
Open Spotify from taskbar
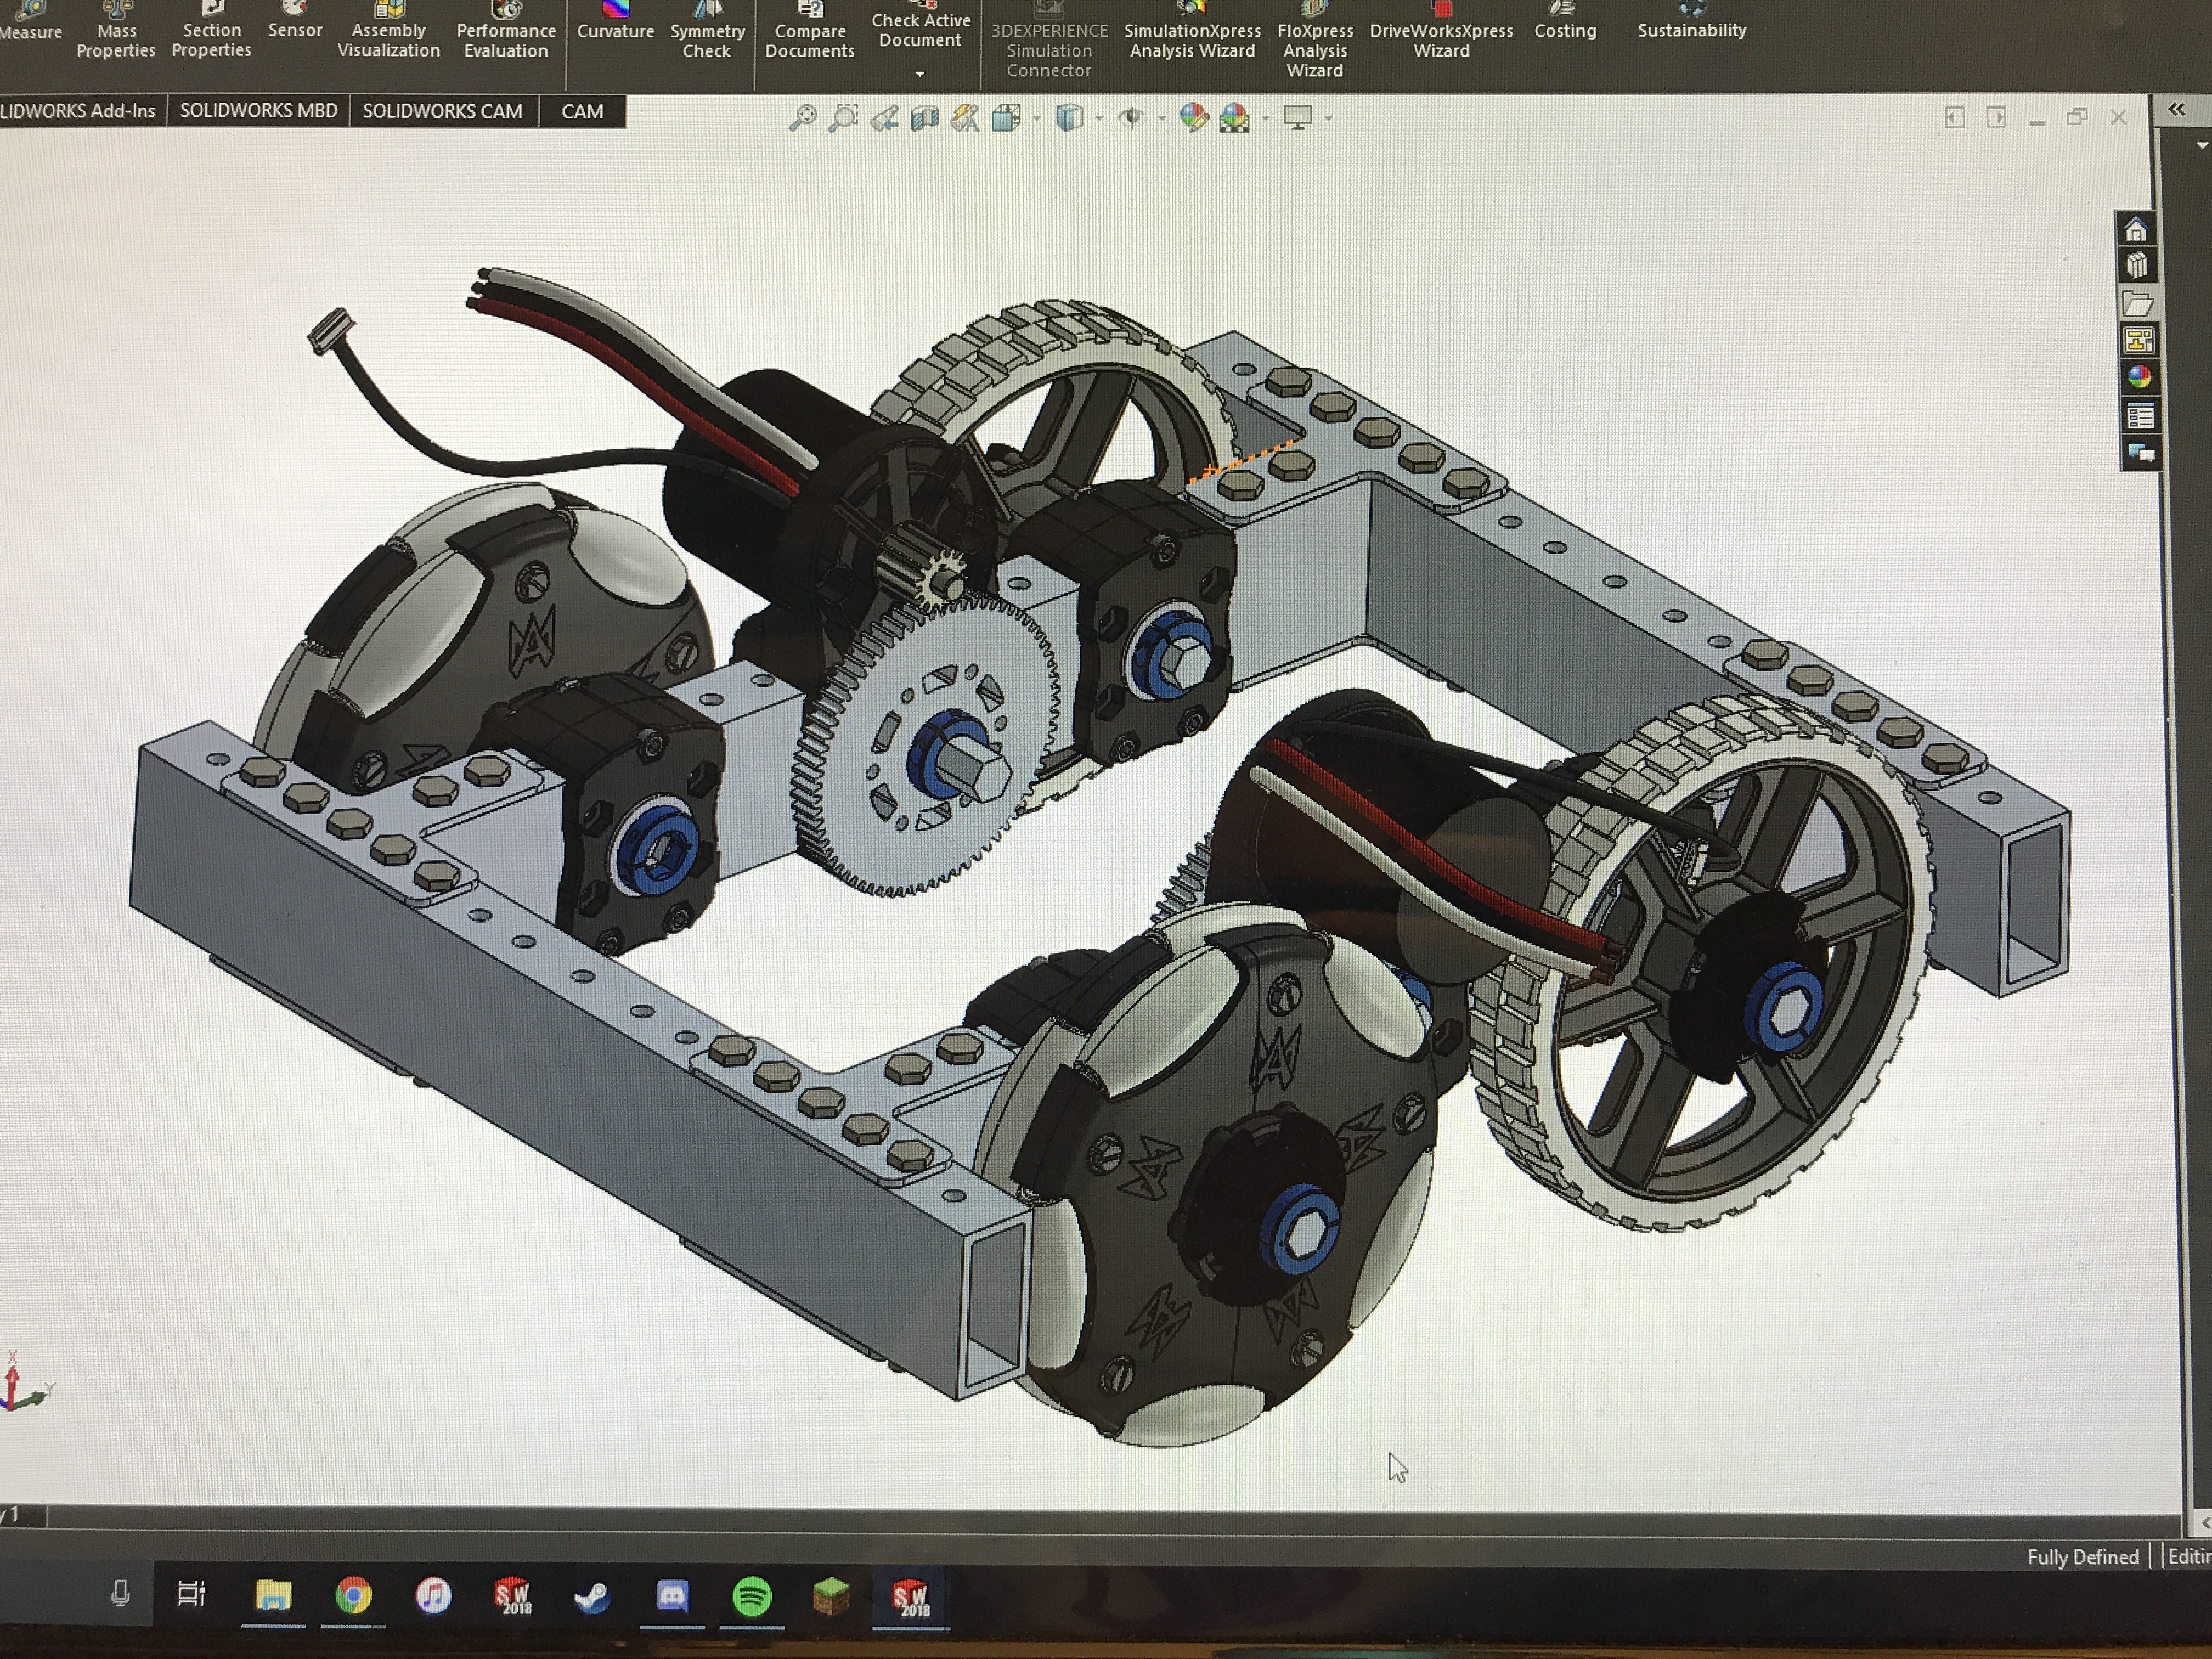coord(752,1598)
